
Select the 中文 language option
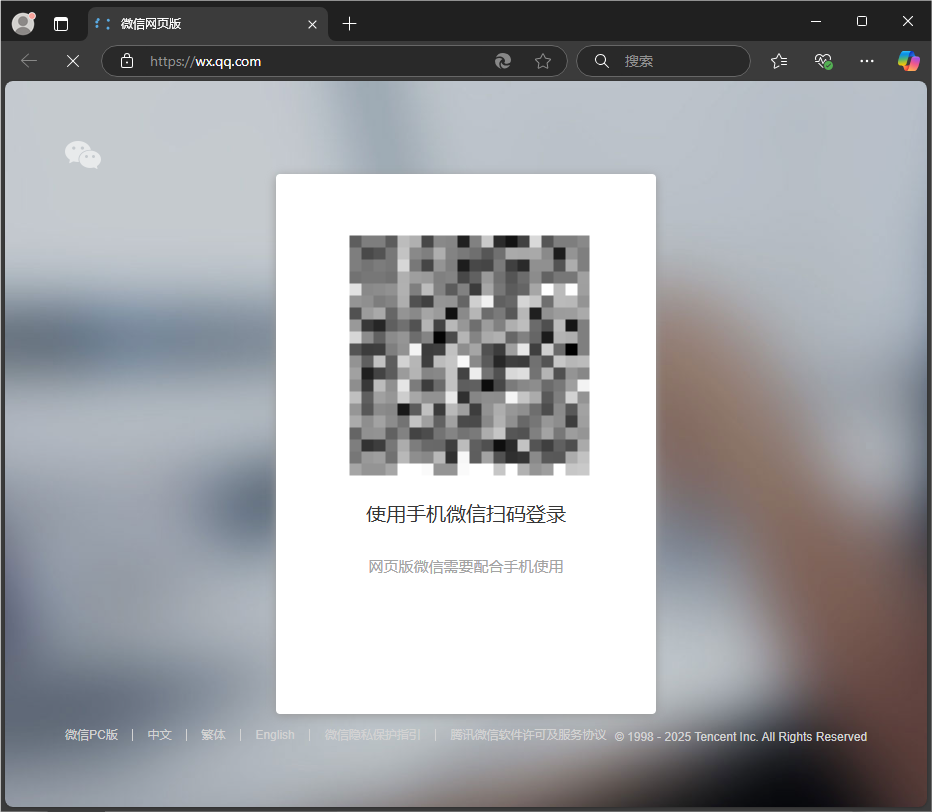159,735
